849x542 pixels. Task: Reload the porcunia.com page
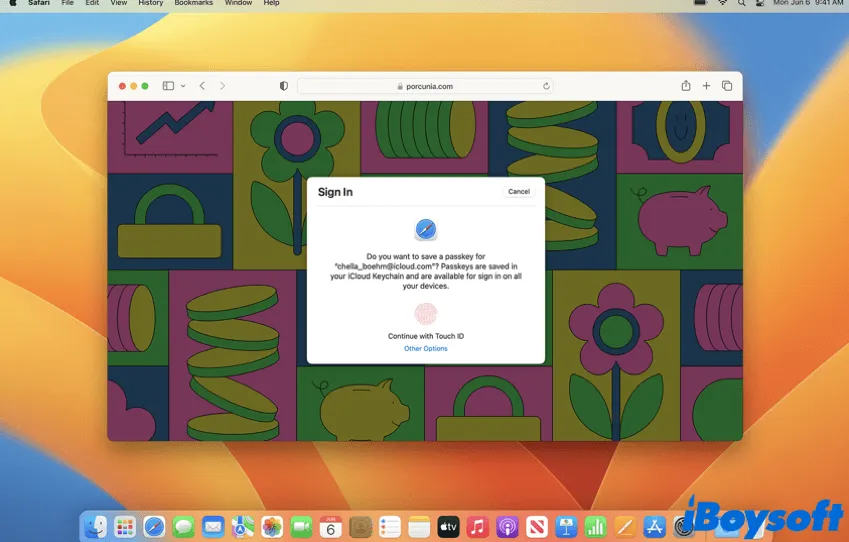click(x=546, y=86)
